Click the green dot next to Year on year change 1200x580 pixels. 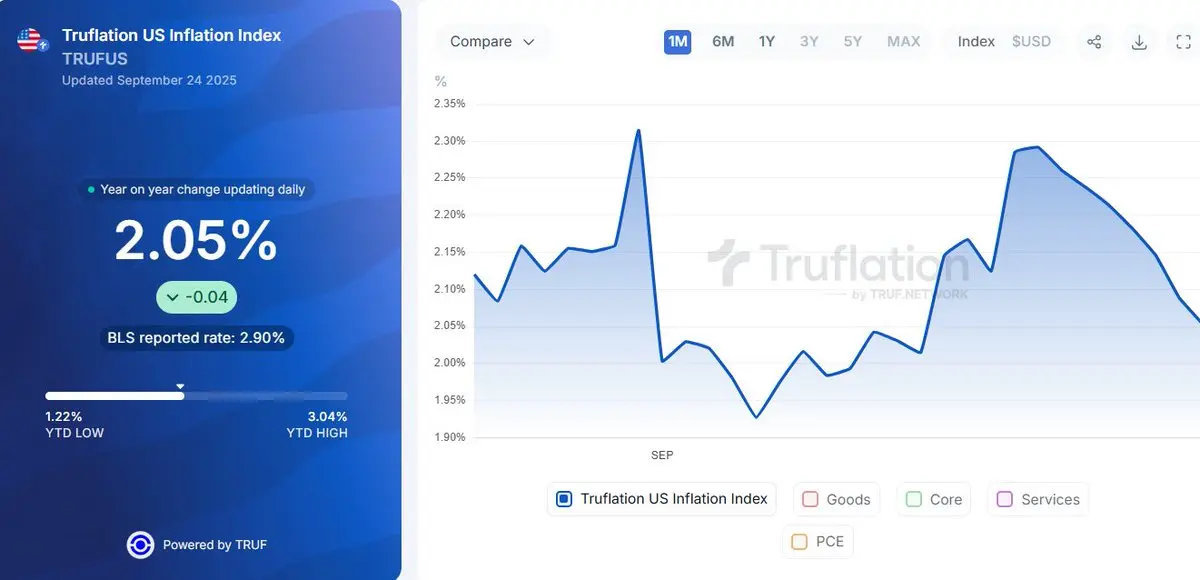(x=91, y=189)
